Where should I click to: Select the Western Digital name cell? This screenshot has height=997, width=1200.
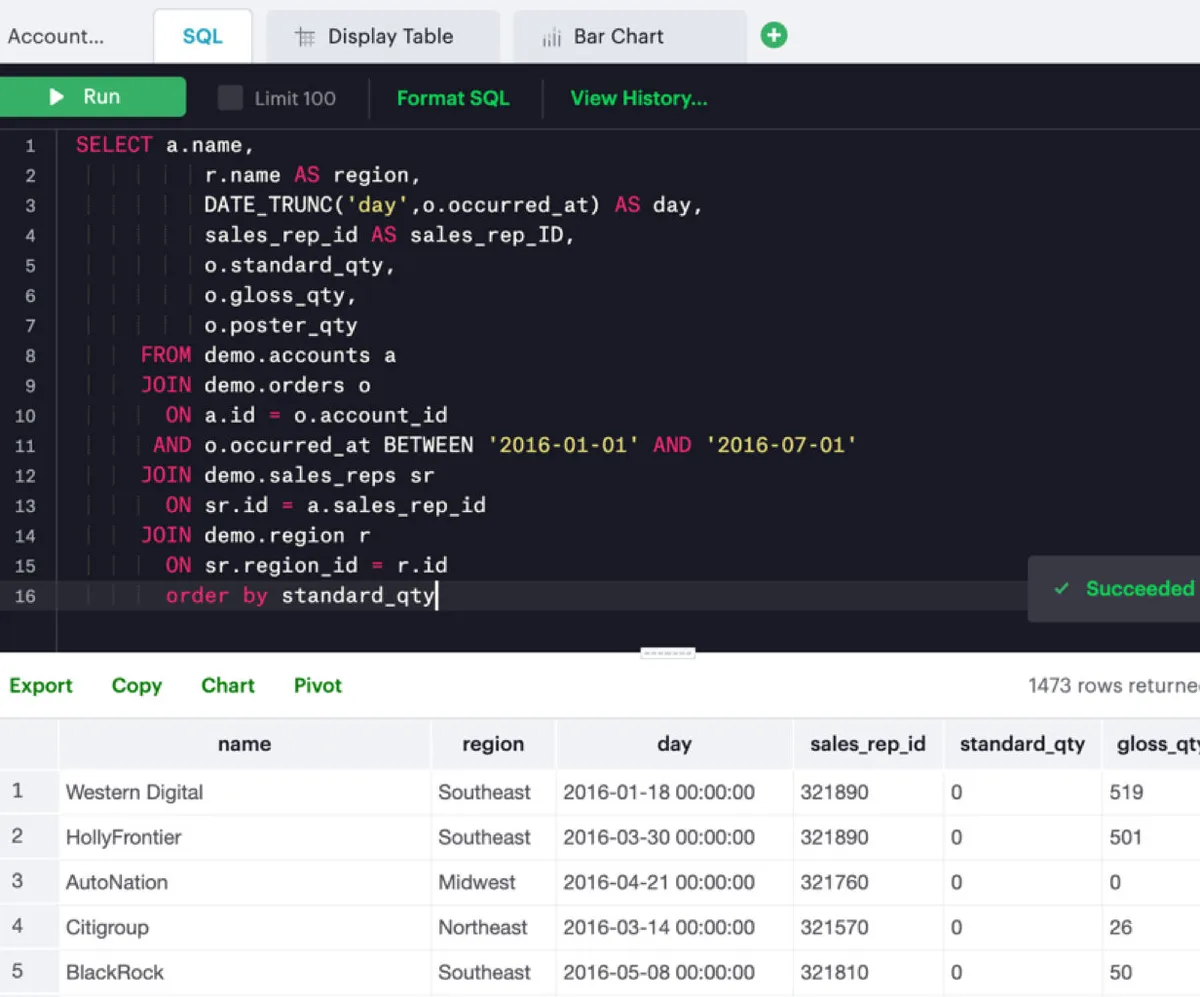click(134, 792)
